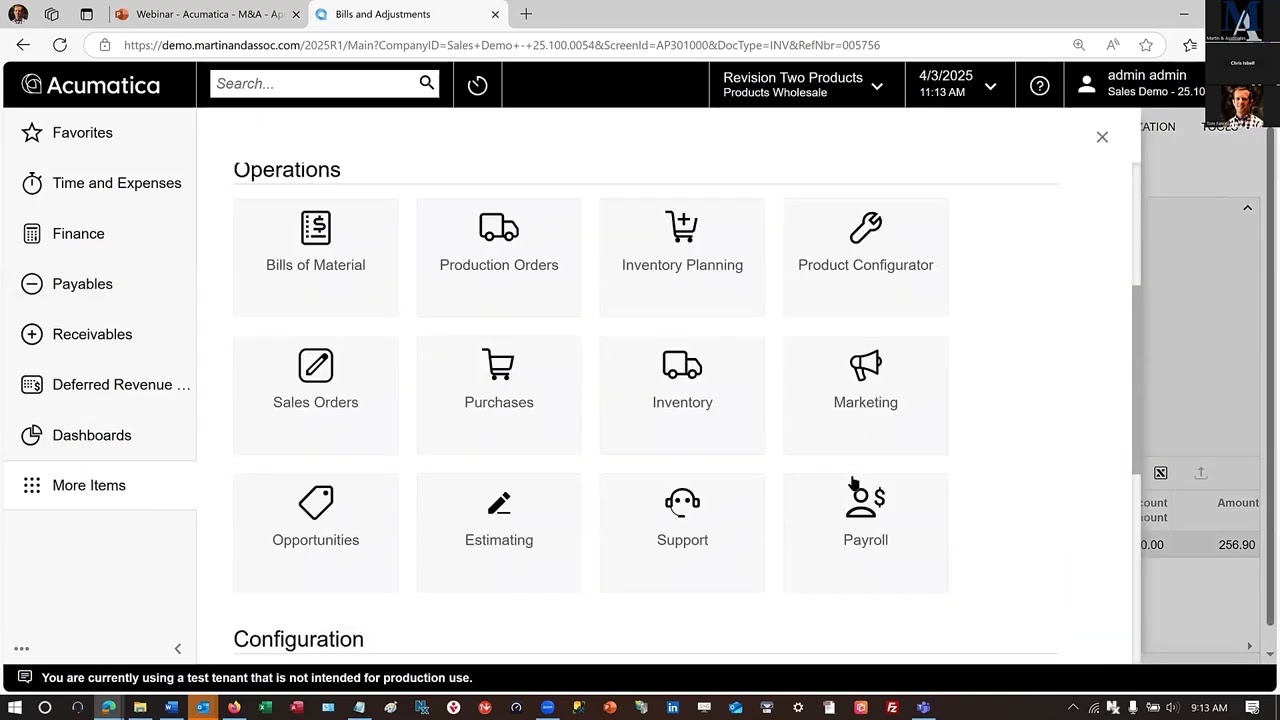Screen dimensions: 1280x720
Task: Select Favorites in the left sidebar
Action: coord(99,133)
